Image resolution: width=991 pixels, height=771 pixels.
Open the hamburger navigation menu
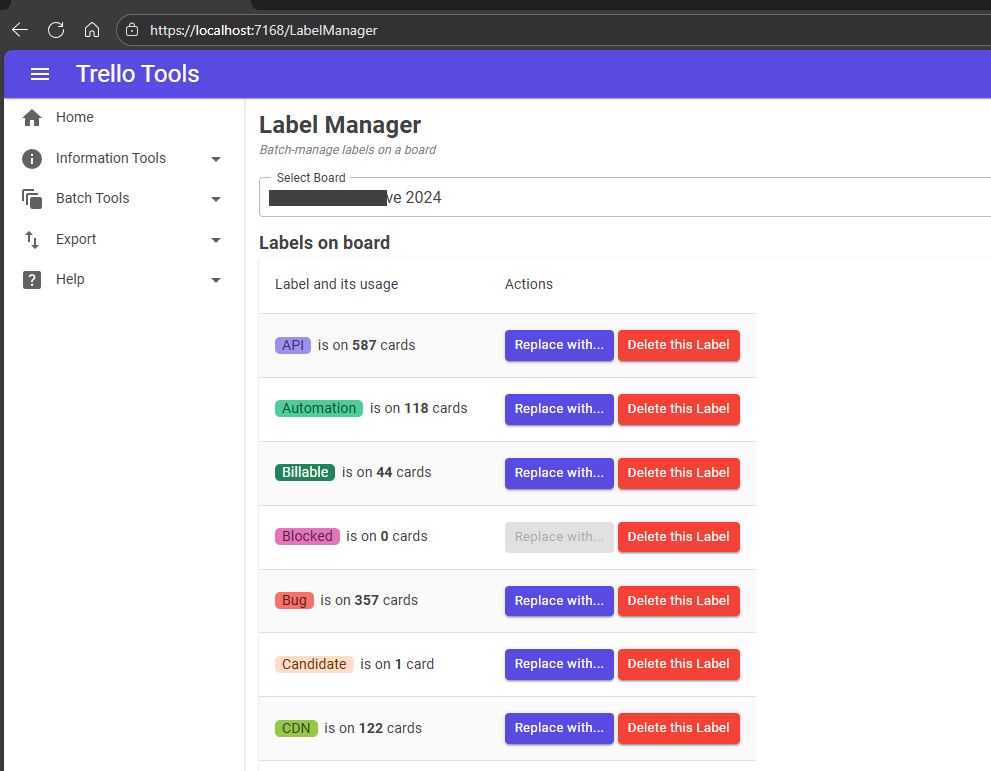click(40, 74)
